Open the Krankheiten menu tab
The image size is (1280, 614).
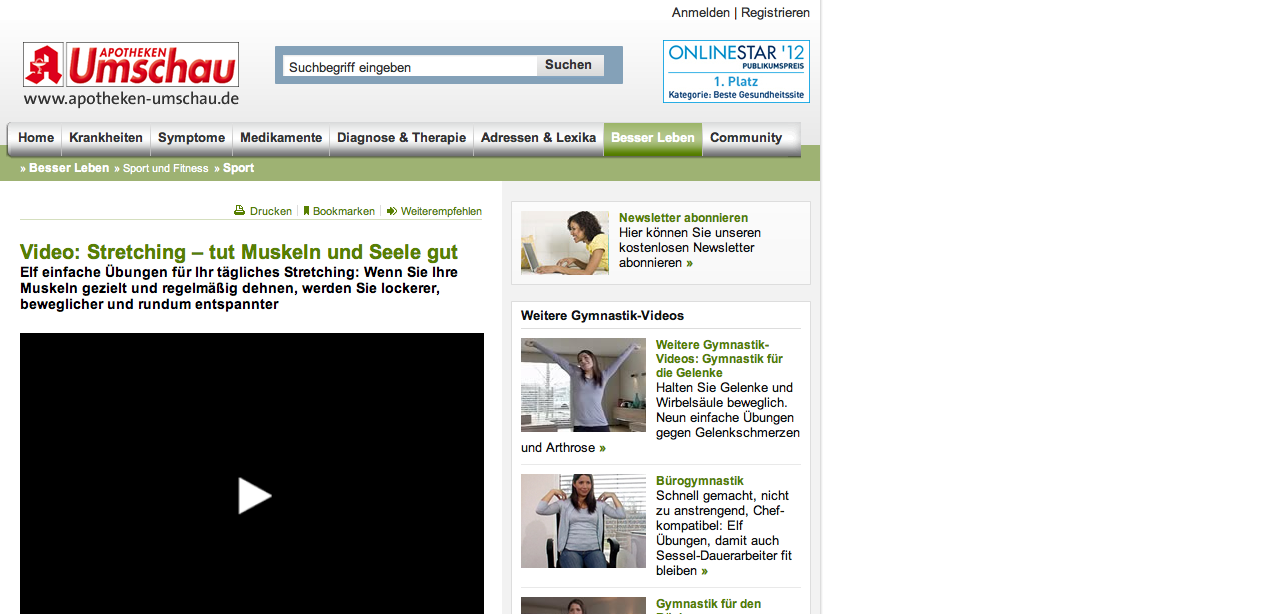[106, 138]
